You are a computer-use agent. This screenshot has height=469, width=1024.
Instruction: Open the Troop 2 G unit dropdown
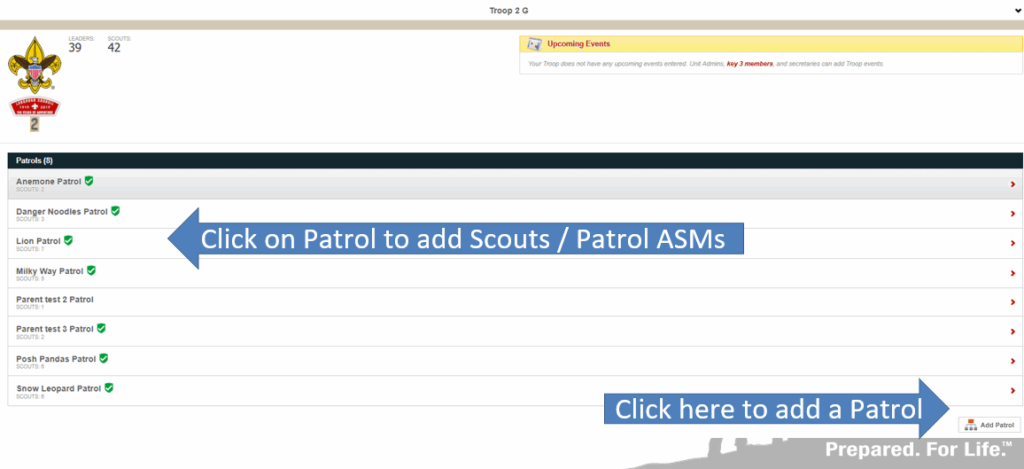(x=1016, y=10)
